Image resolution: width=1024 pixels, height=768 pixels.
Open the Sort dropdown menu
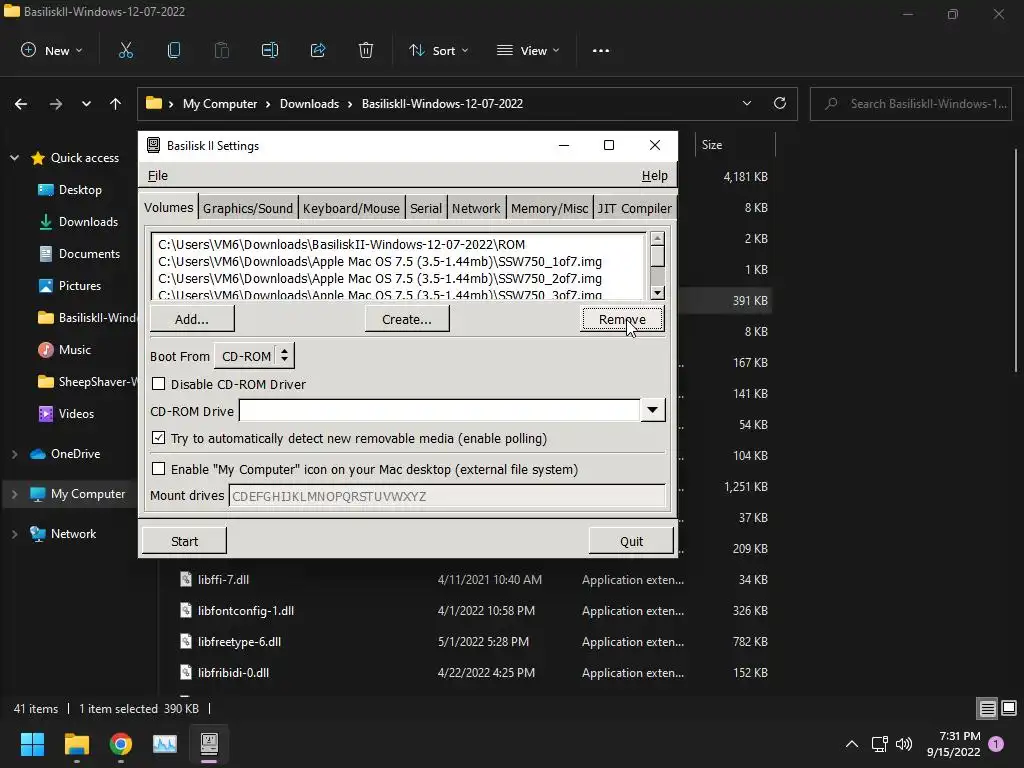tap(439, 50)
